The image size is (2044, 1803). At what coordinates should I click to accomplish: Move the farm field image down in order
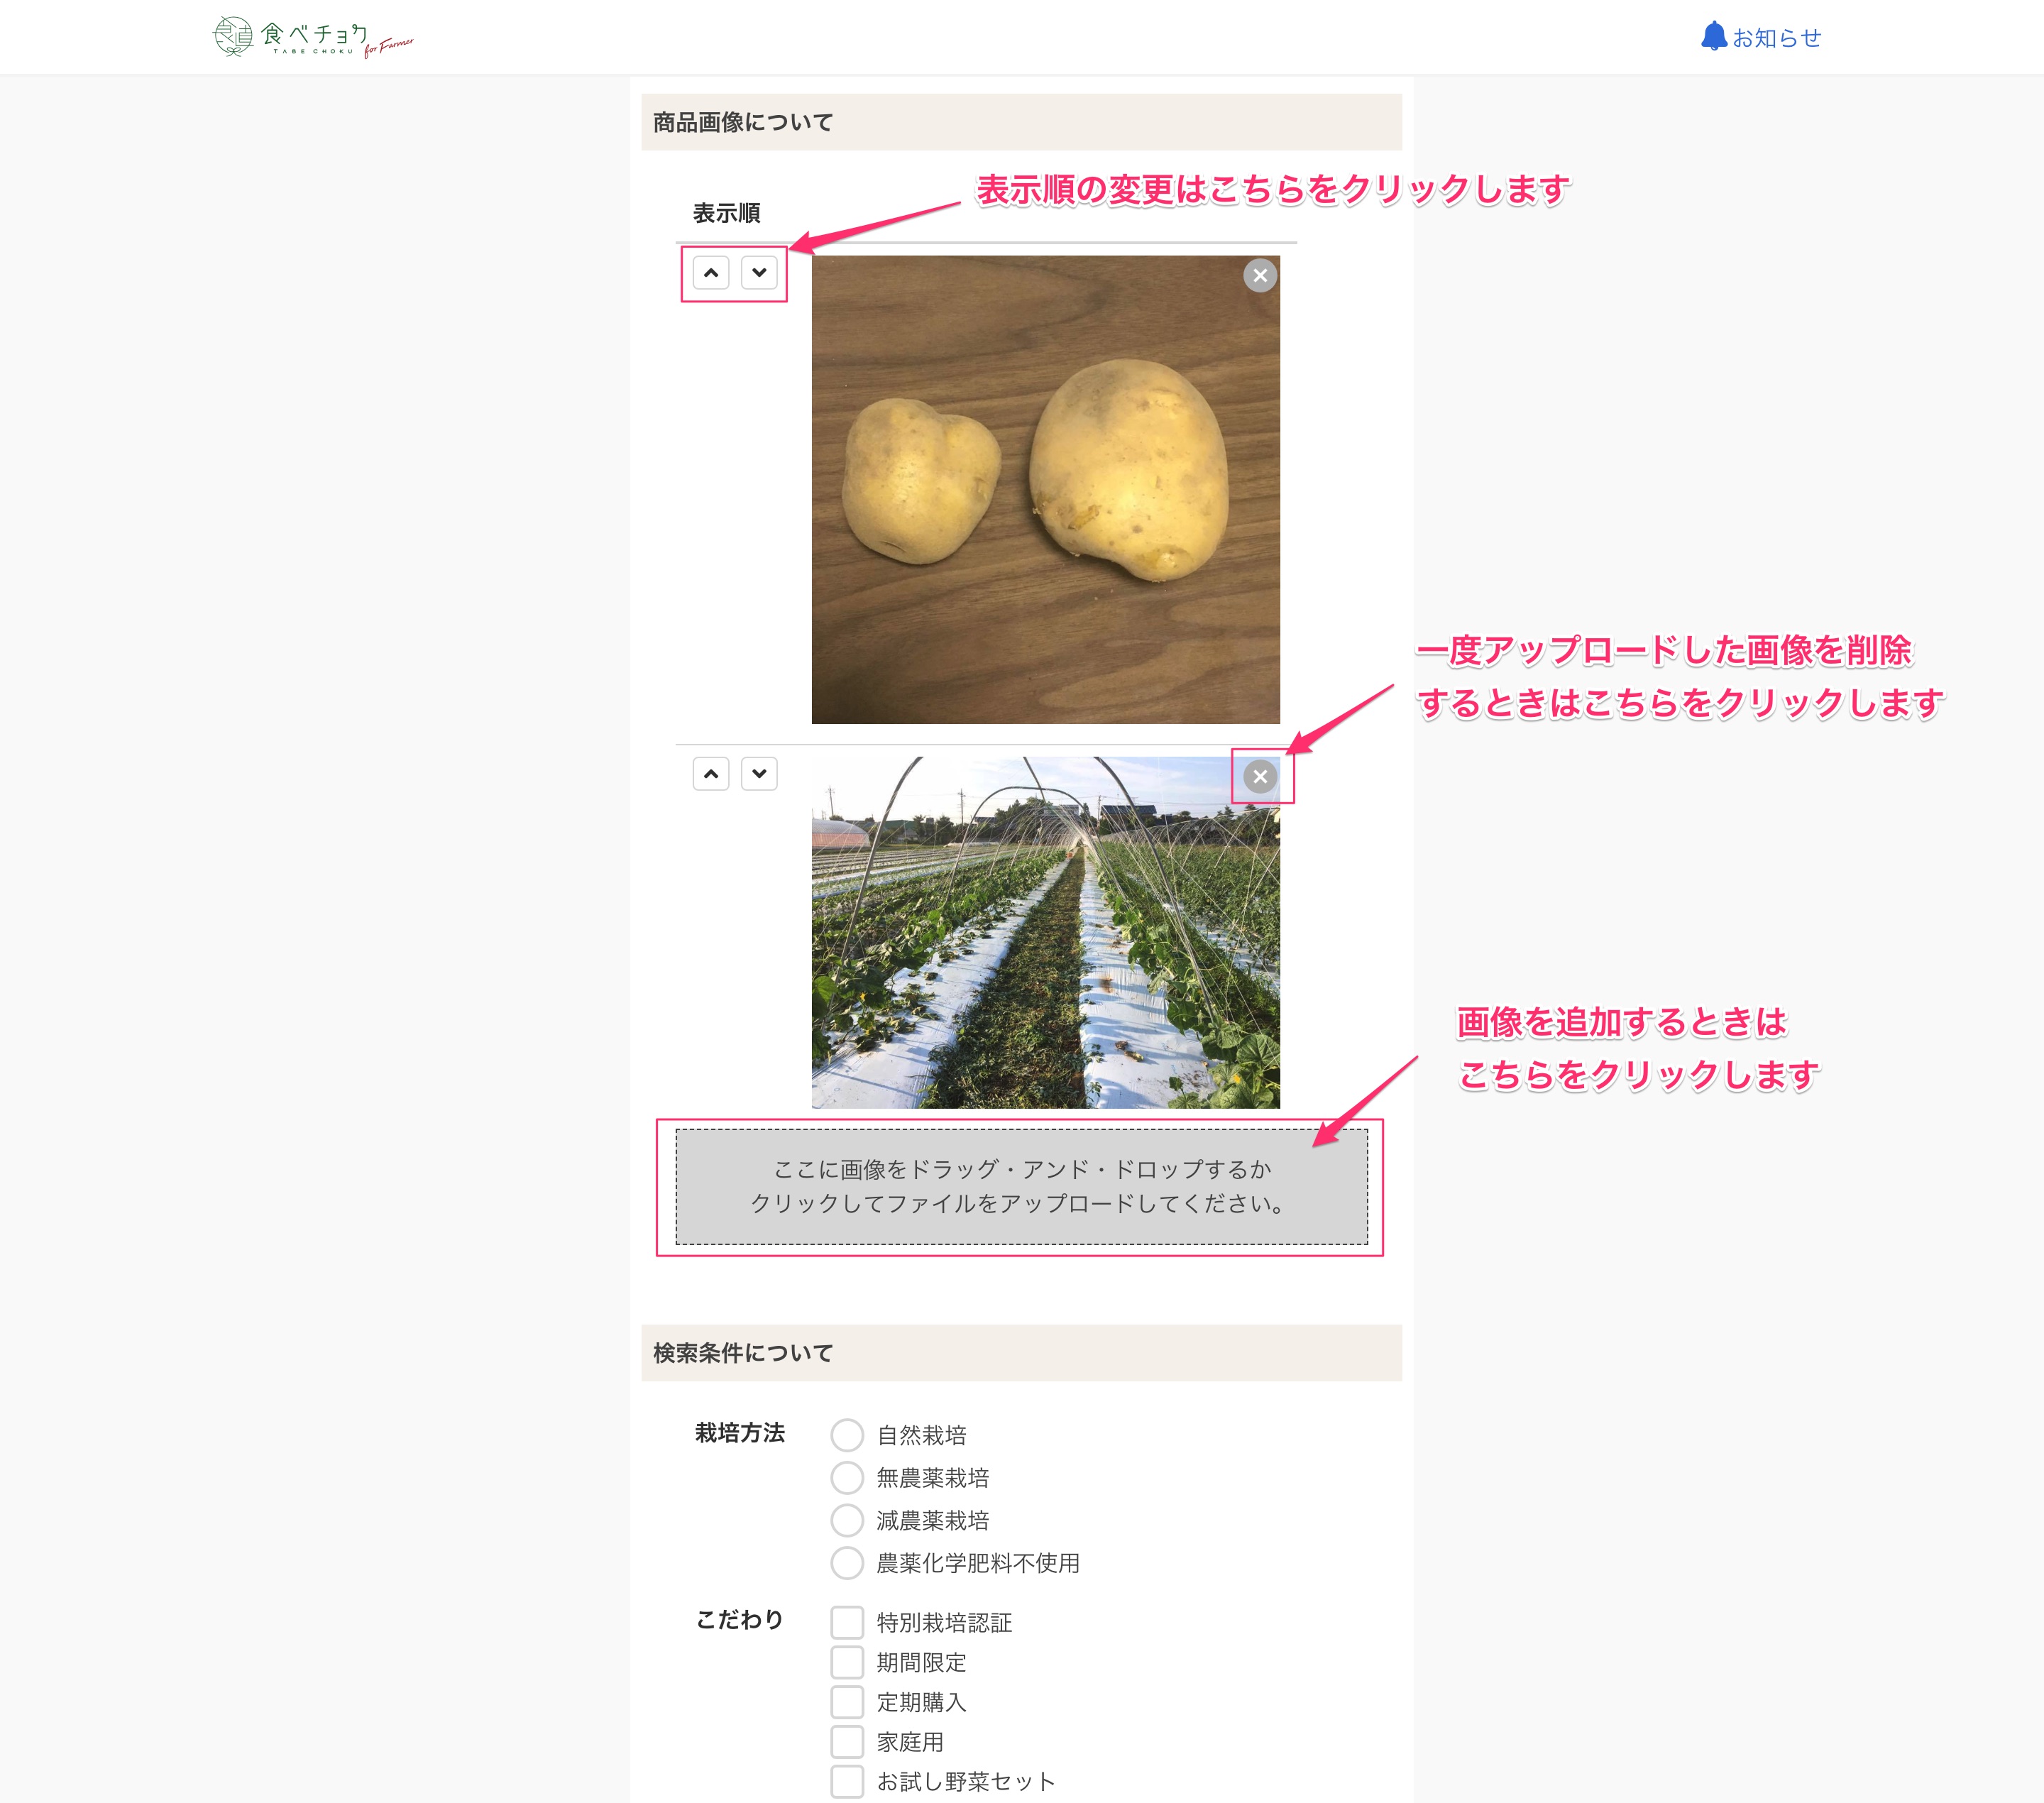click(x=759, y=774)
